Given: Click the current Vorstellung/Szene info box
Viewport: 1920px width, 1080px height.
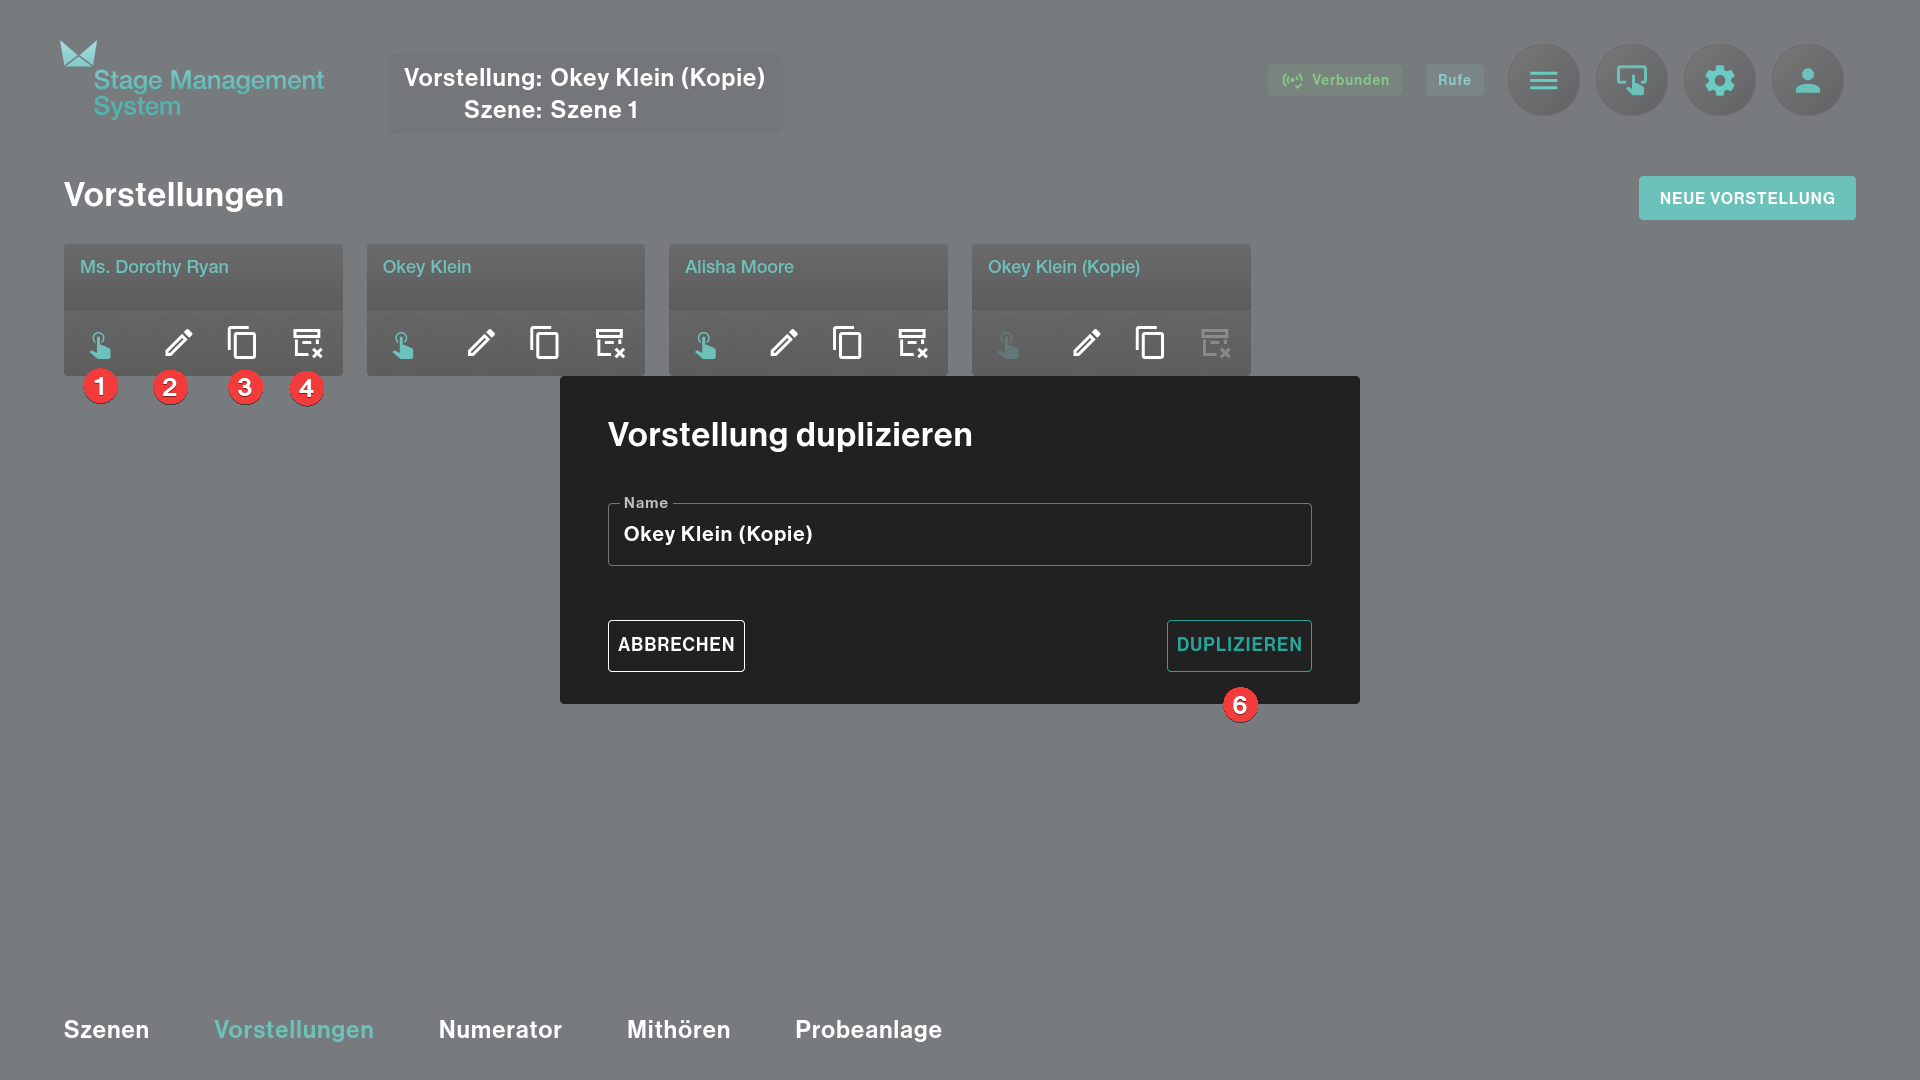Looking at the screenshot, I should click(585, 94).
